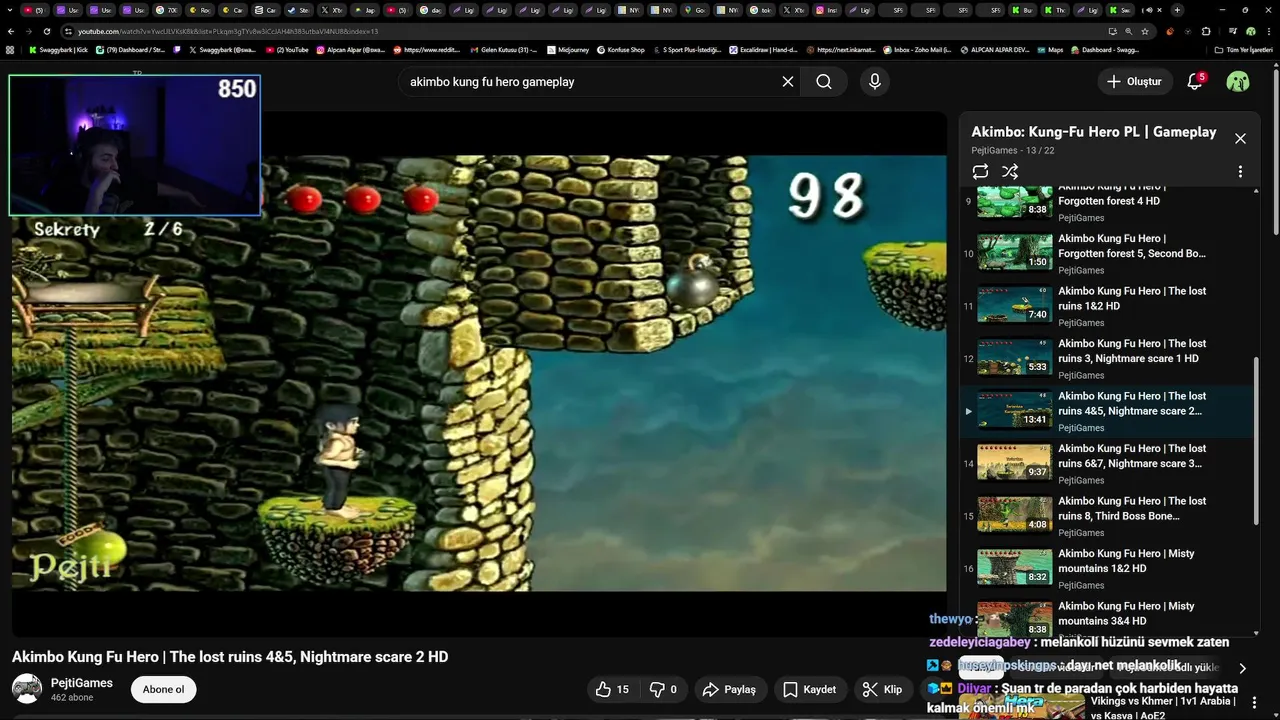
Task: Click currently playing lost ruins 4&5 item
Action: 1106,411
